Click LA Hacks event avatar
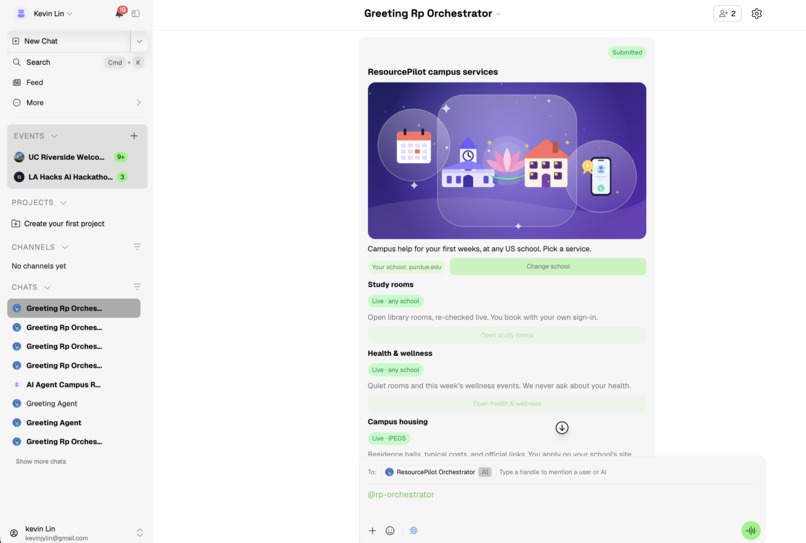The height and width of the screenshot is (543, 806). tap(19, 177)
